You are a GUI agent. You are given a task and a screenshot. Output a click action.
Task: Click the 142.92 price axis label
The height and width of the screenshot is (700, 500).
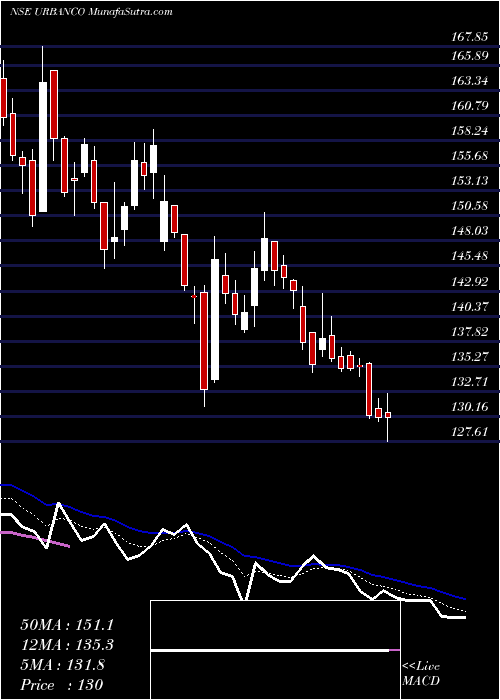[469, 282]
